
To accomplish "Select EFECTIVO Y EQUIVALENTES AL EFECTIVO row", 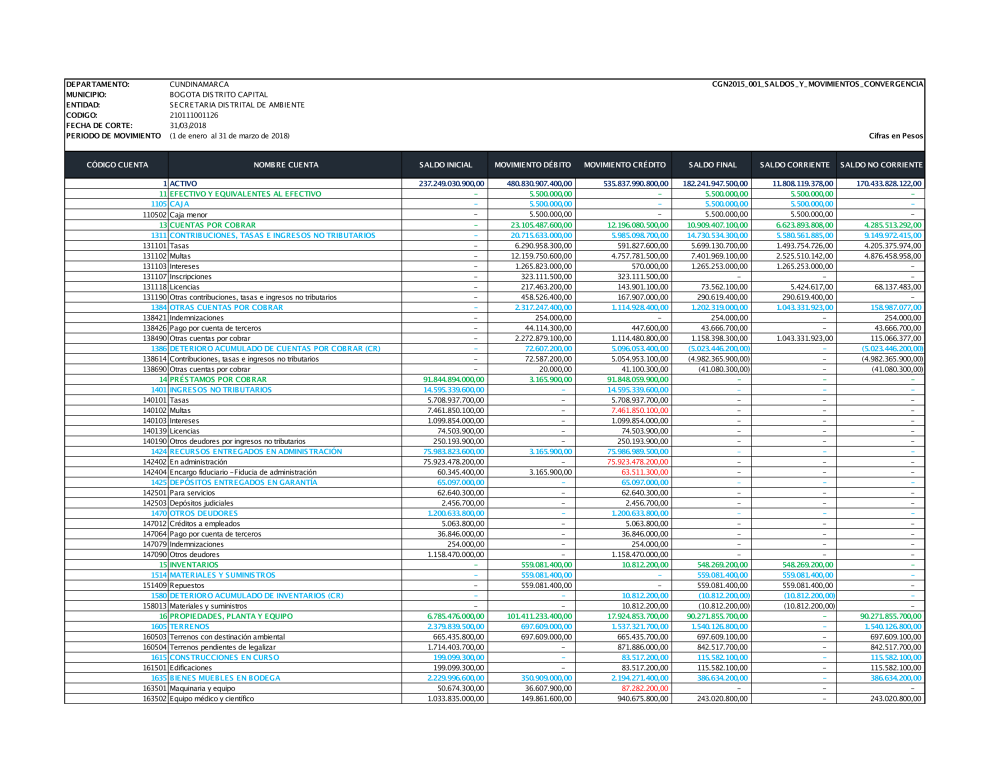I will (x=245, y=193).
